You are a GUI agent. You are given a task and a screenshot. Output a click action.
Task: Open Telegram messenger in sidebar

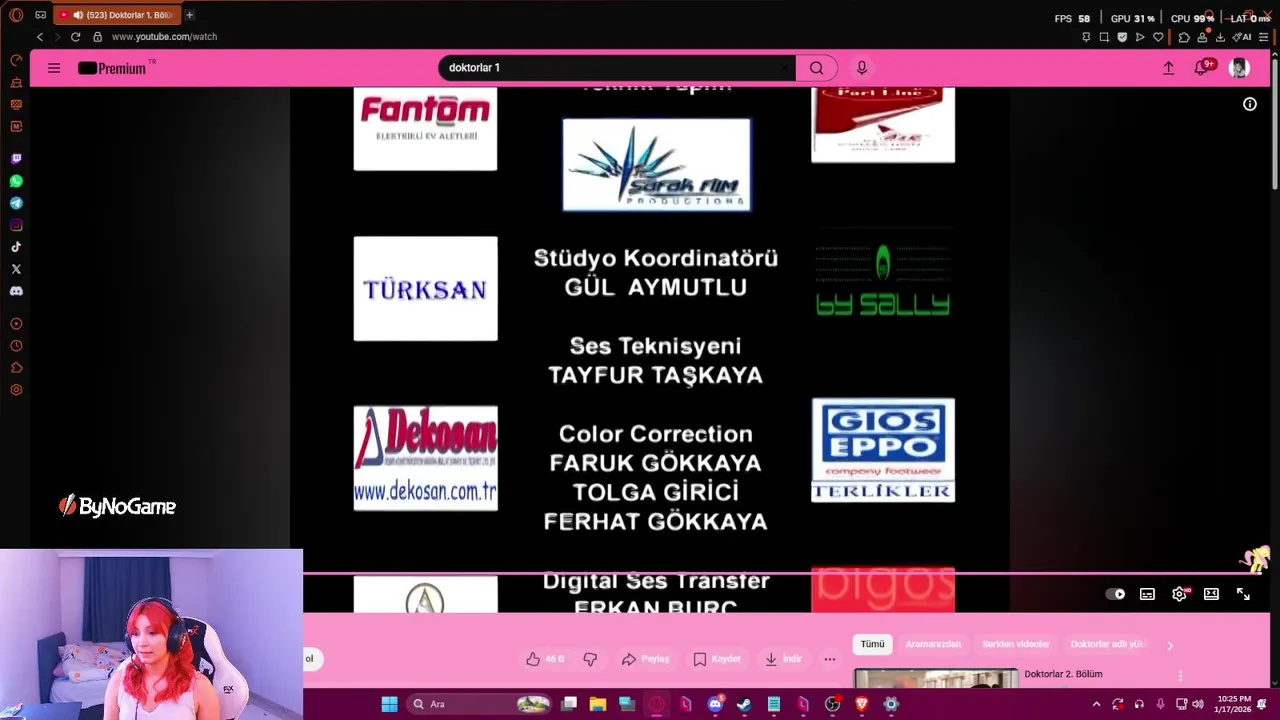(16, 203)
